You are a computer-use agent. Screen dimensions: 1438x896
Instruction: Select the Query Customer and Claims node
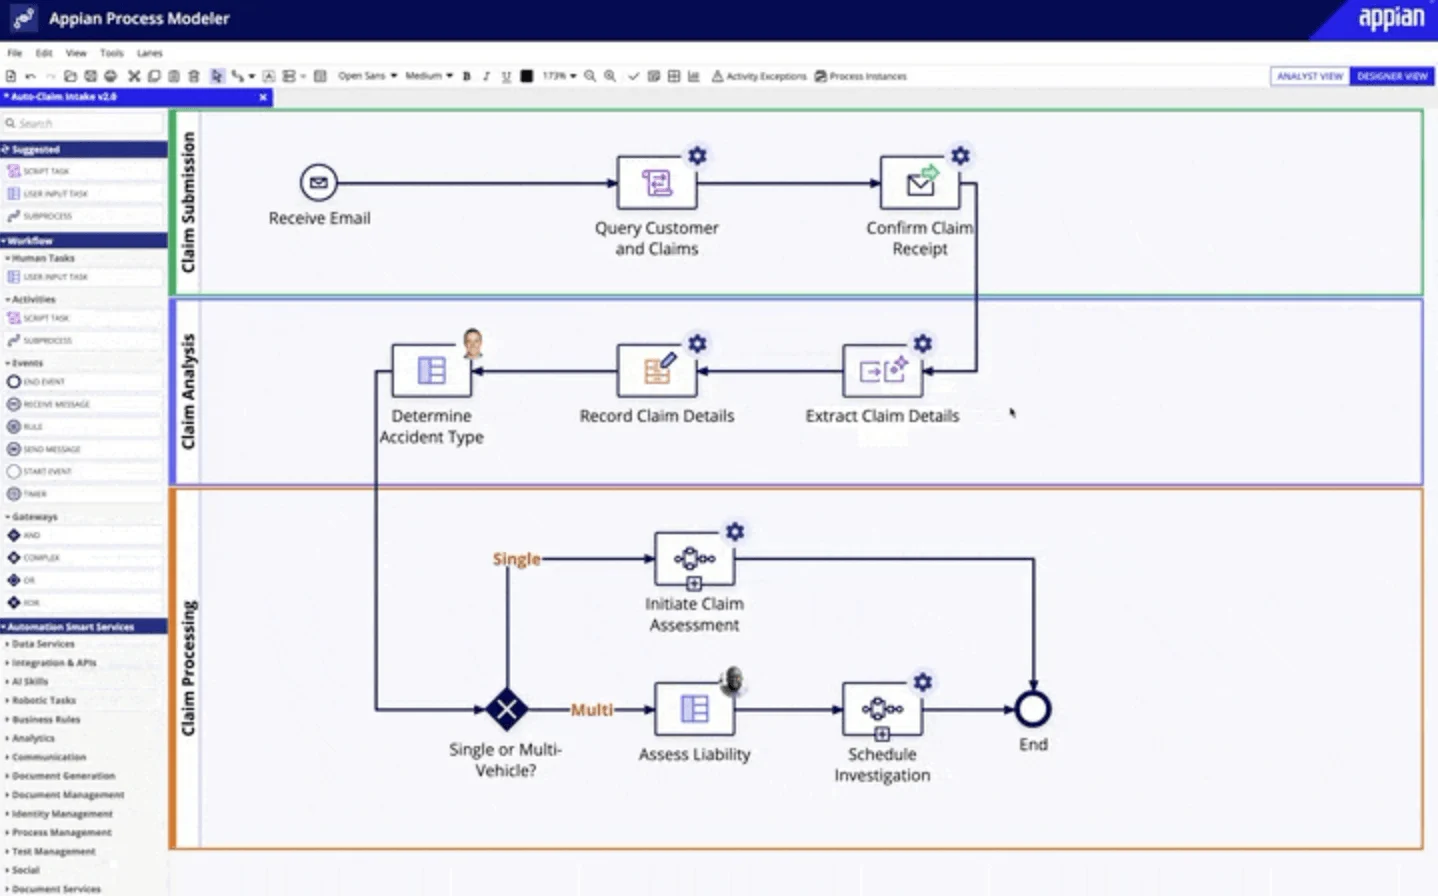pos(657,183)
